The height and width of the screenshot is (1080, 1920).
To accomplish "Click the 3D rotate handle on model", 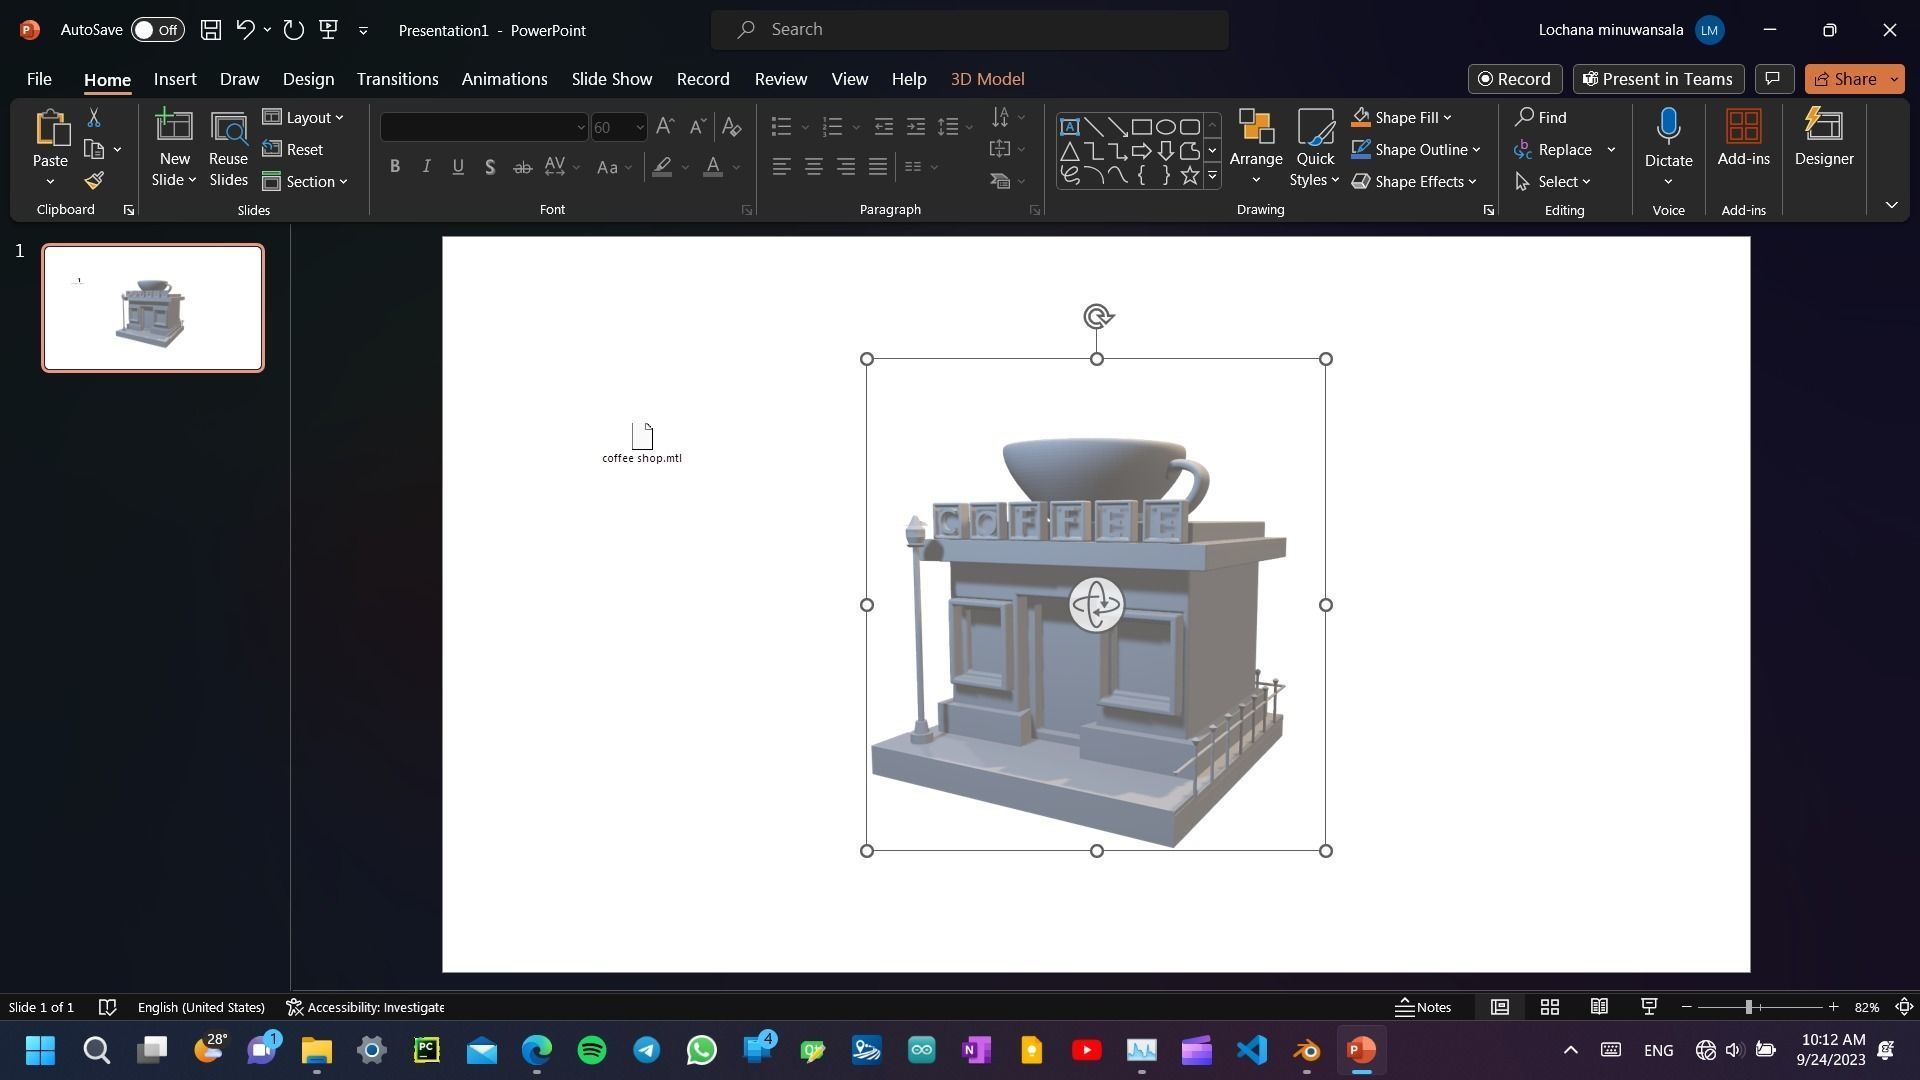I will click(1096, 605).
